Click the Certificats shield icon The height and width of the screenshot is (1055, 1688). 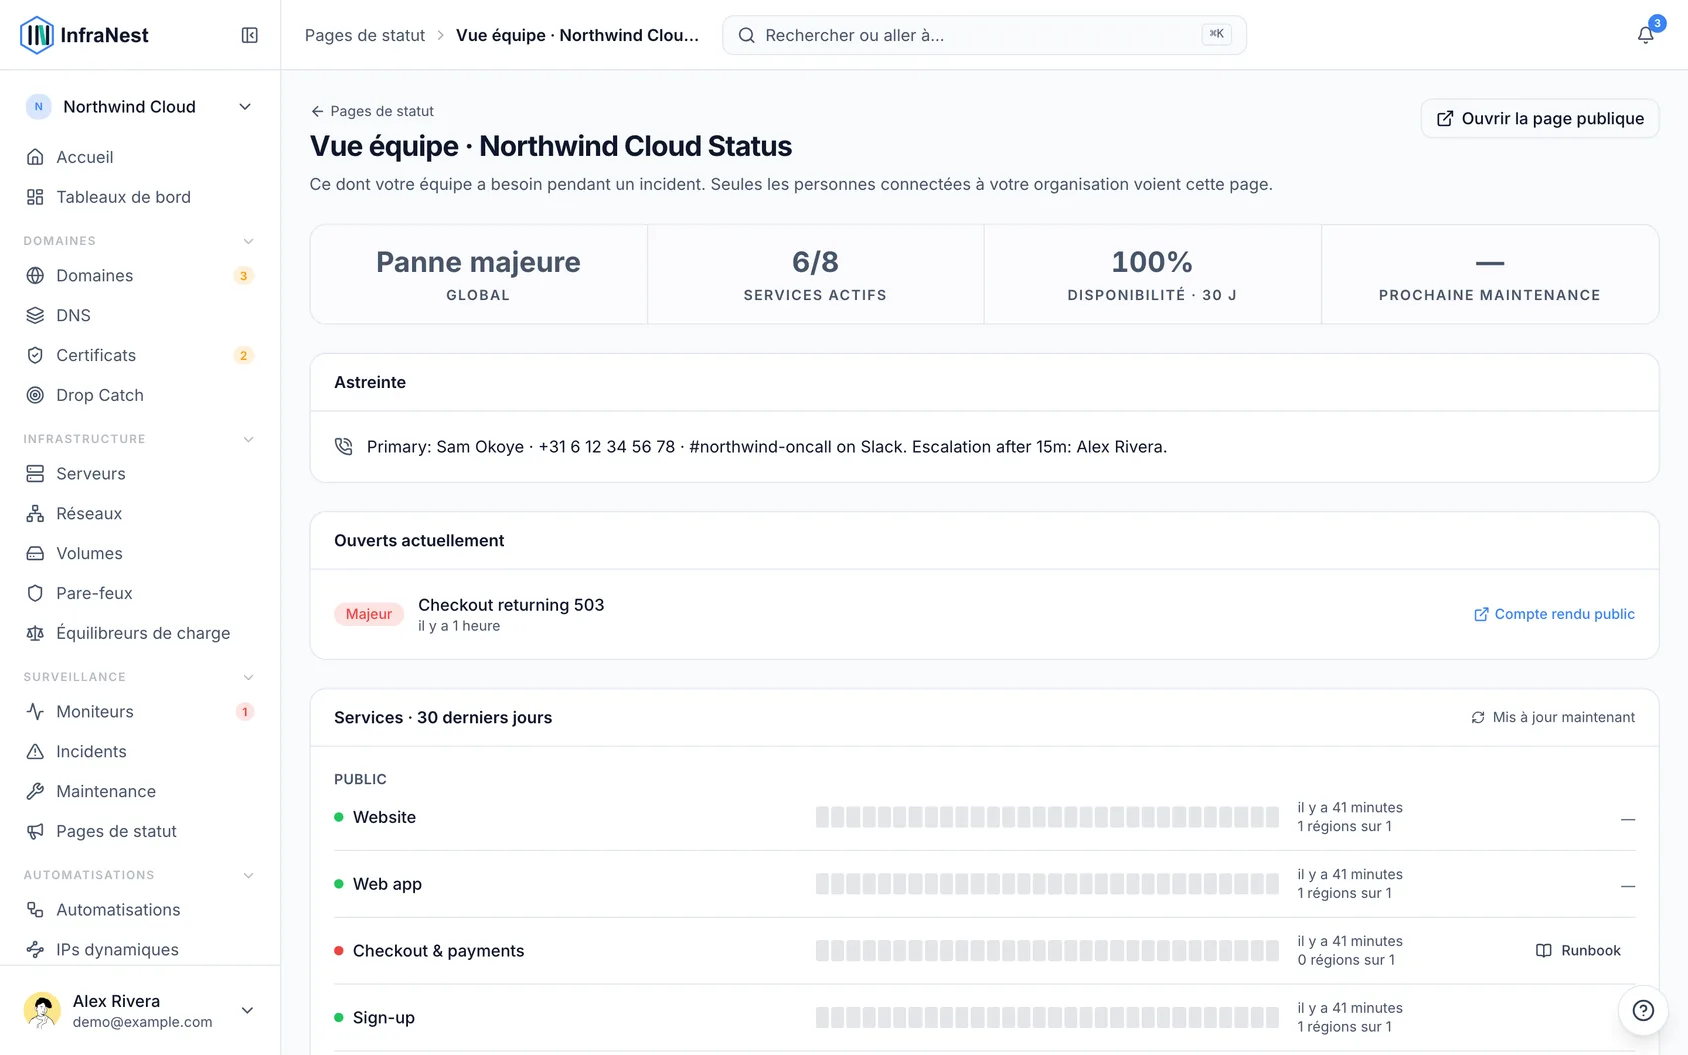pos(35,355)
